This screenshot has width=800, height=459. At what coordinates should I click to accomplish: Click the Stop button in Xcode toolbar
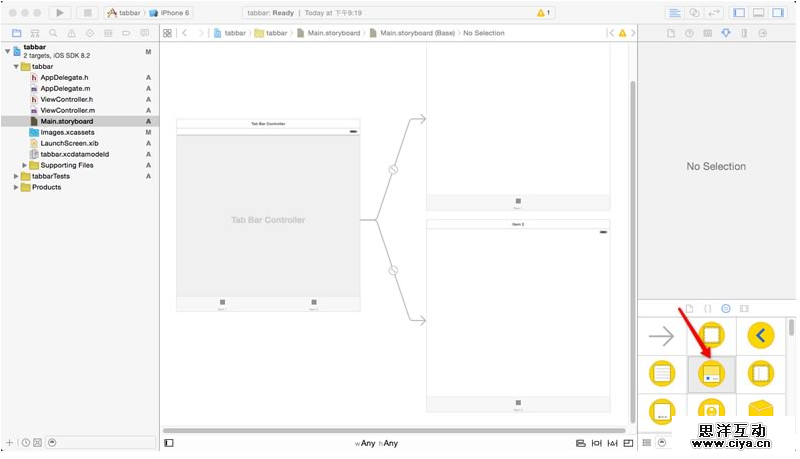pyautogui.click(x=87, y=13)
